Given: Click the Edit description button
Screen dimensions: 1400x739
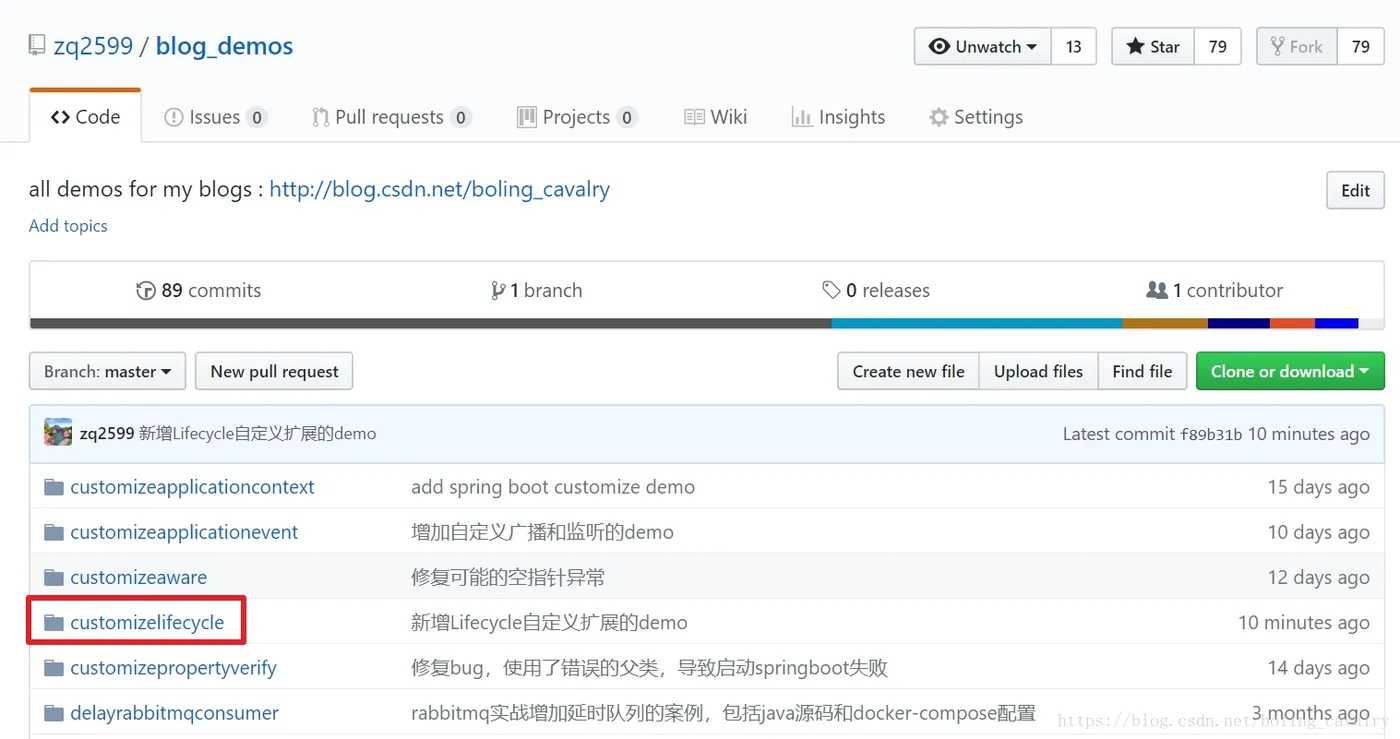Looking at the screenshot, I should point(1355,190).
